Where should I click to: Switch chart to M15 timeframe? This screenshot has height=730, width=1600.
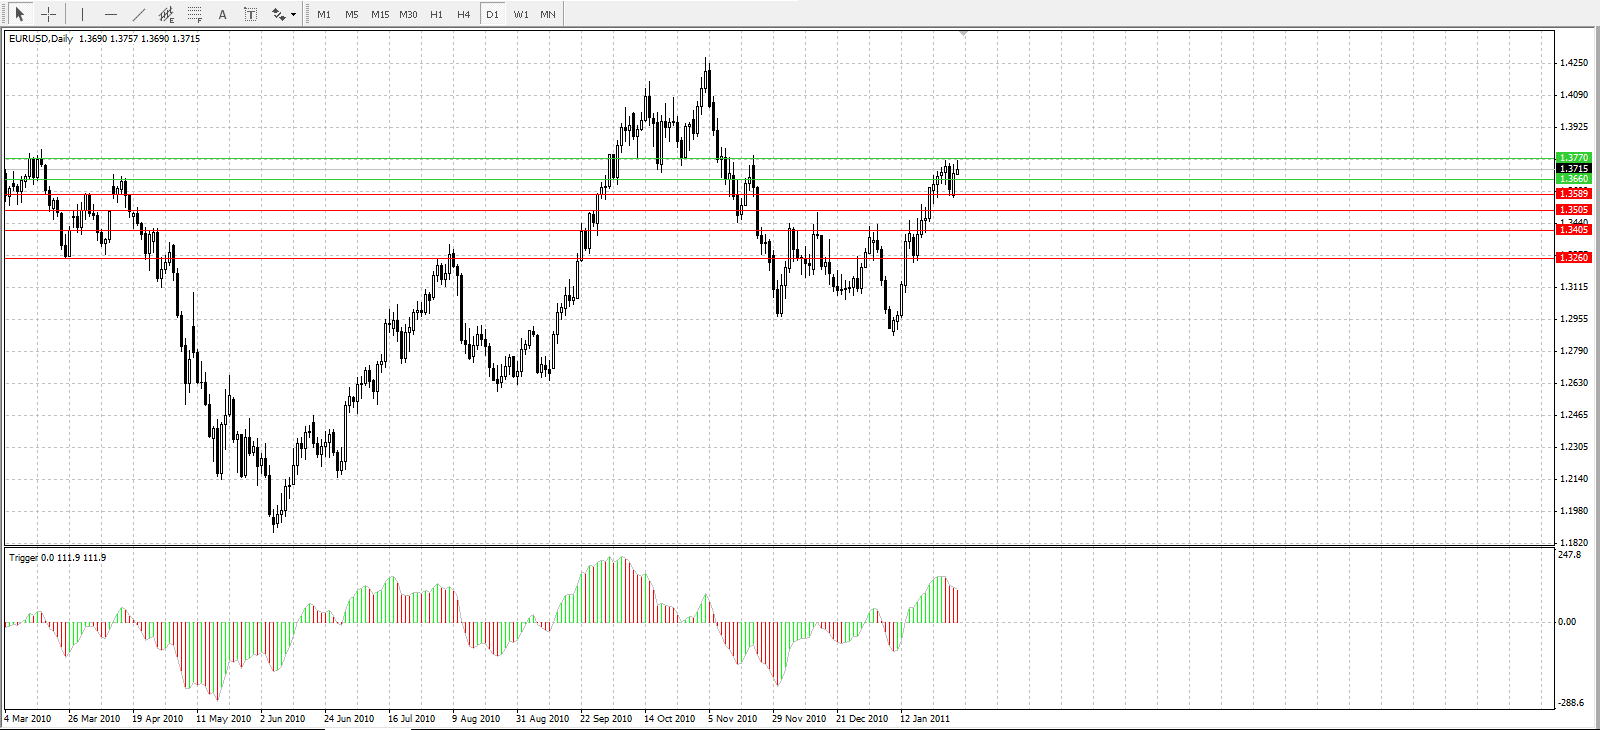[380, 14]
